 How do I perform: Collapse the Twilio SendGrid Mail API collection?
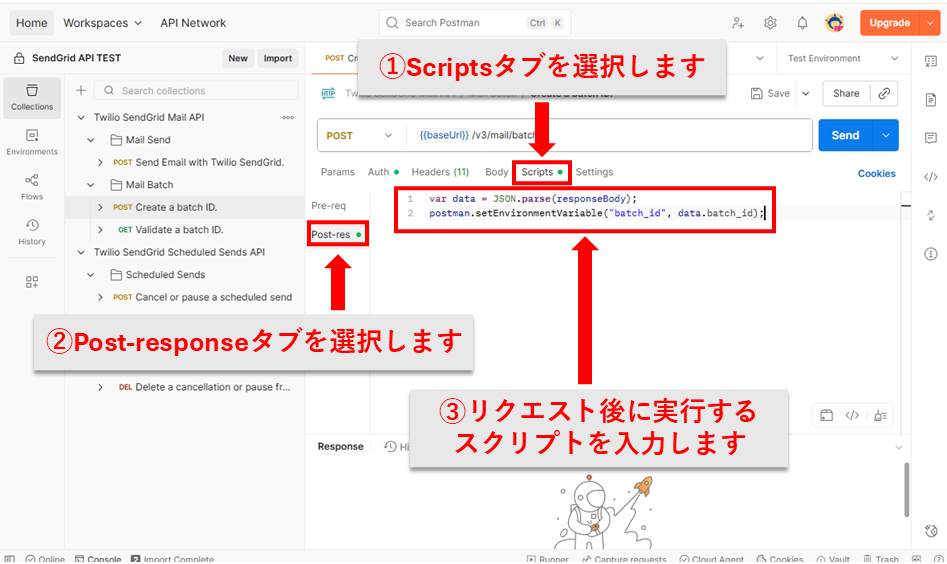click(81, 117)
